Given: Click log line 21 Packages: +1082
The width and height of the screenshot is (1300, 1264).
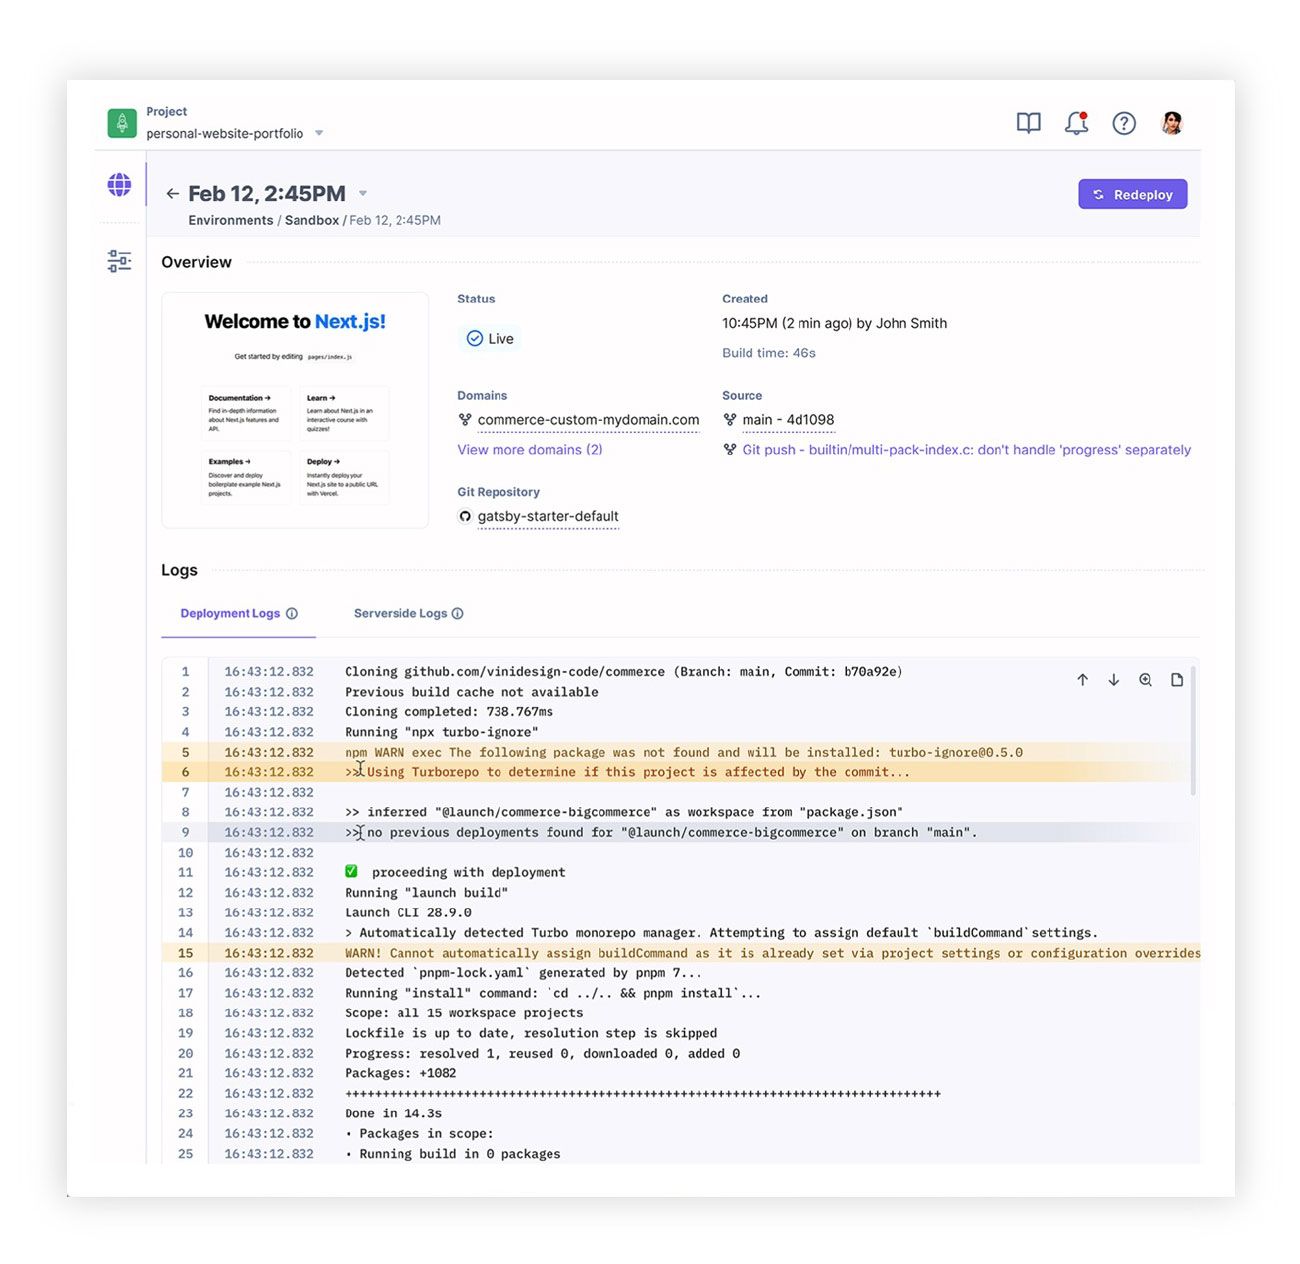Looking at the screenshot, I should coord(400,1073).
